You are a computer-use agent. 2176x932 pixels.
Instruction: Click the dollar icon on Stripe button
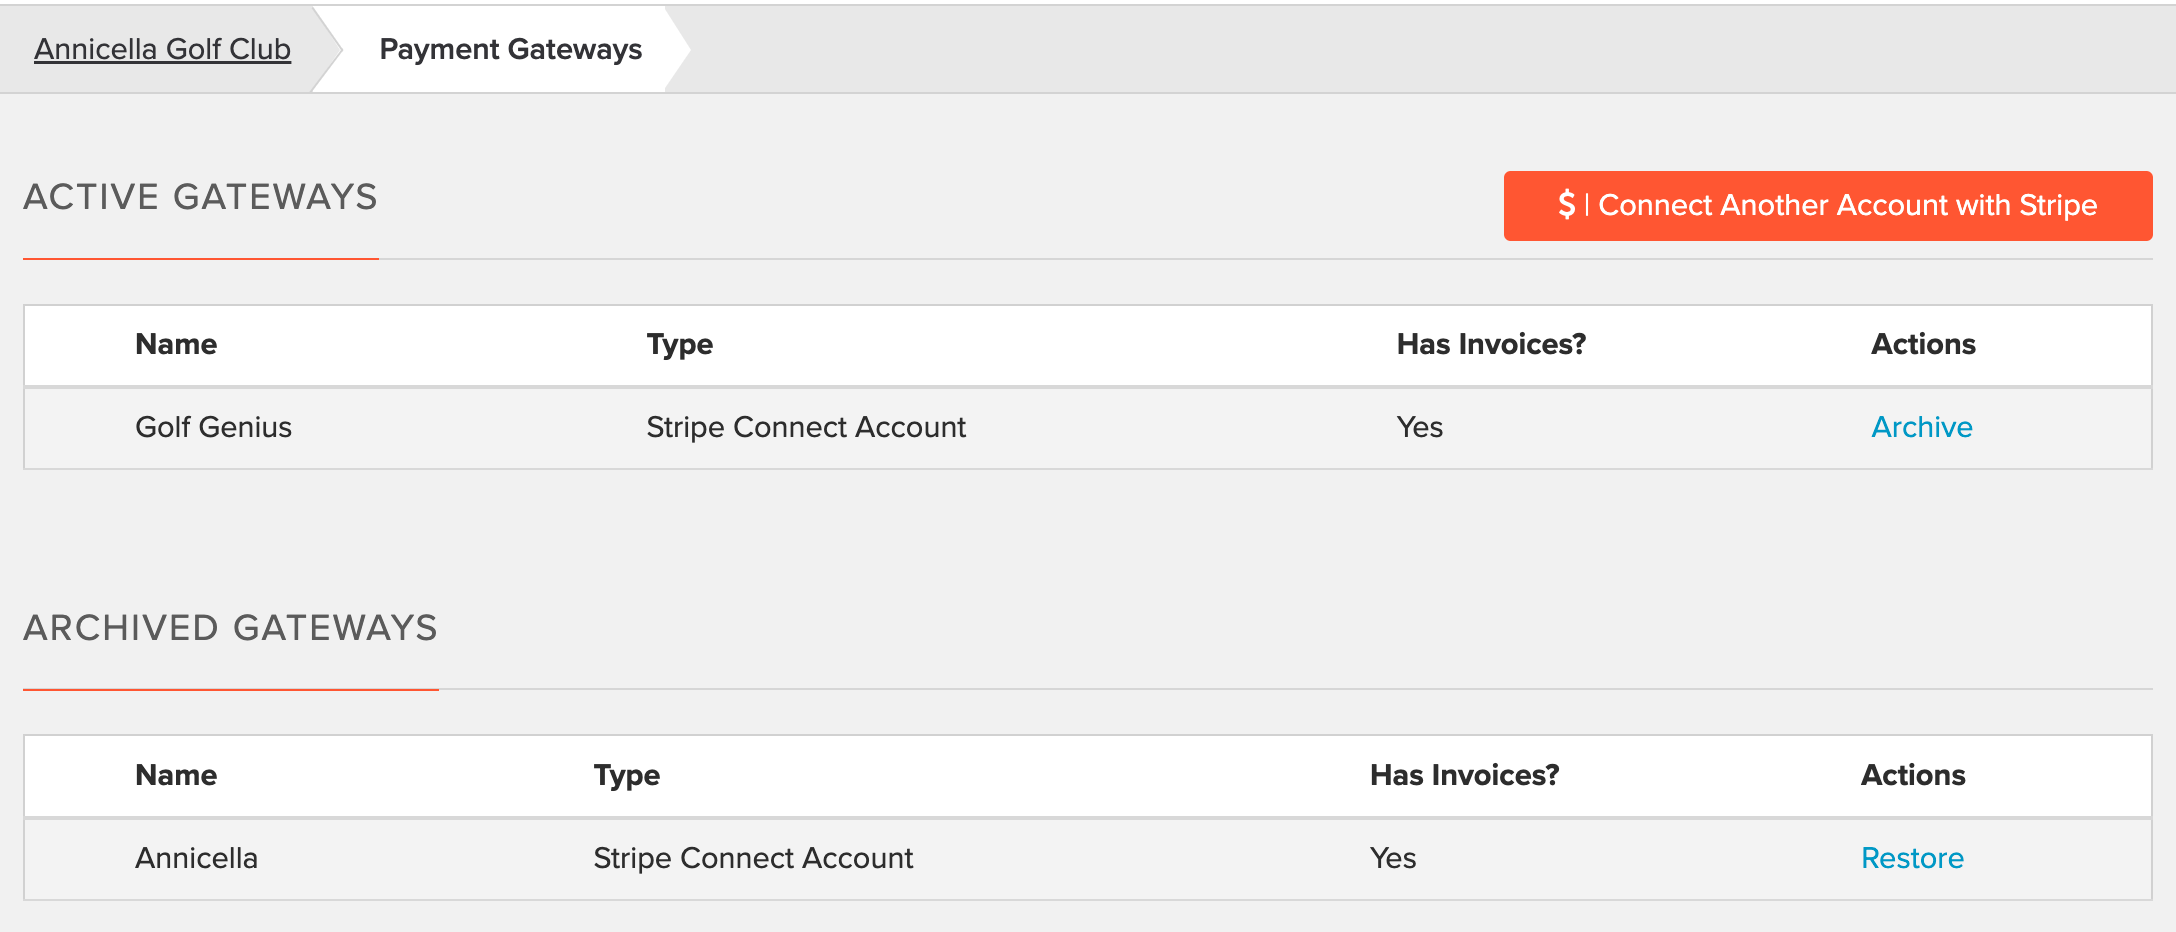pyautogui.click(x=1566, y=205)
